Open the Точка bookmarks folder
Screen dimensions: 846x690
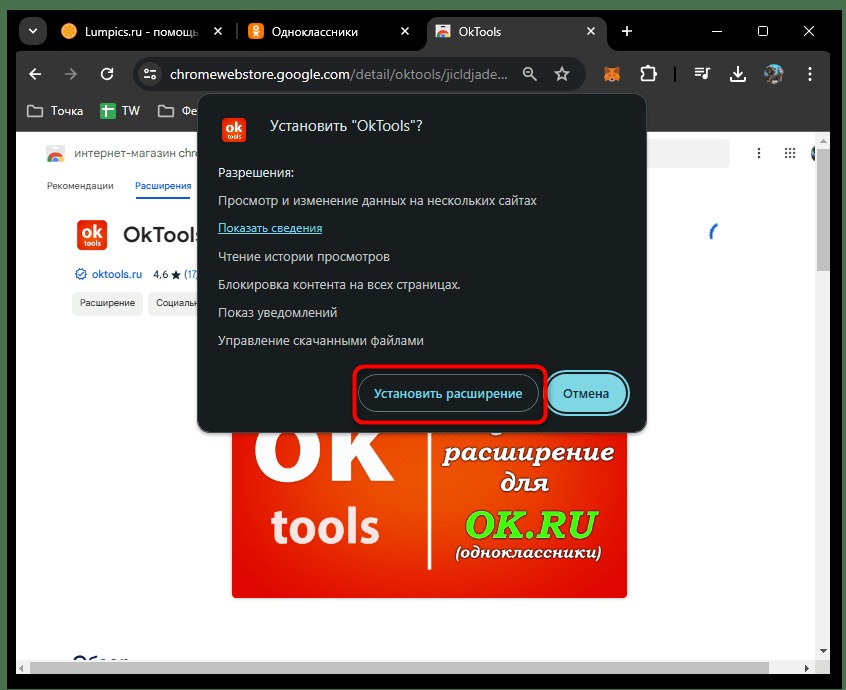click(56, 111)
